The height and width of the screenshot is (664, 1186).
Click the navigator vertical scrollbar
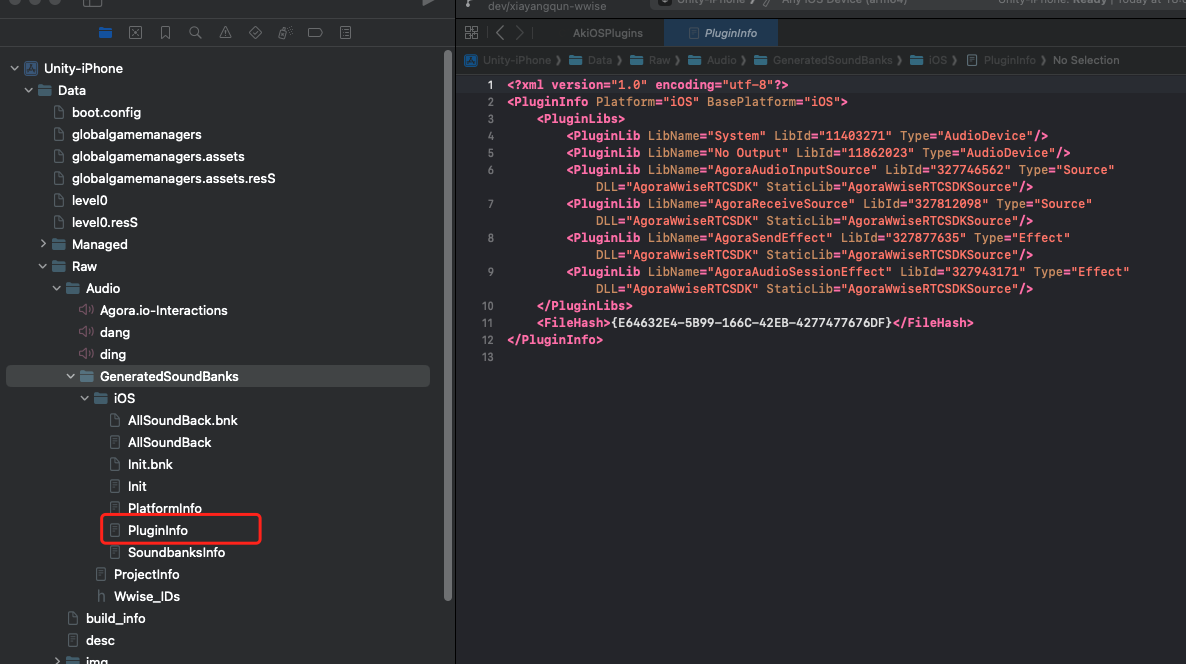[448, 325]
